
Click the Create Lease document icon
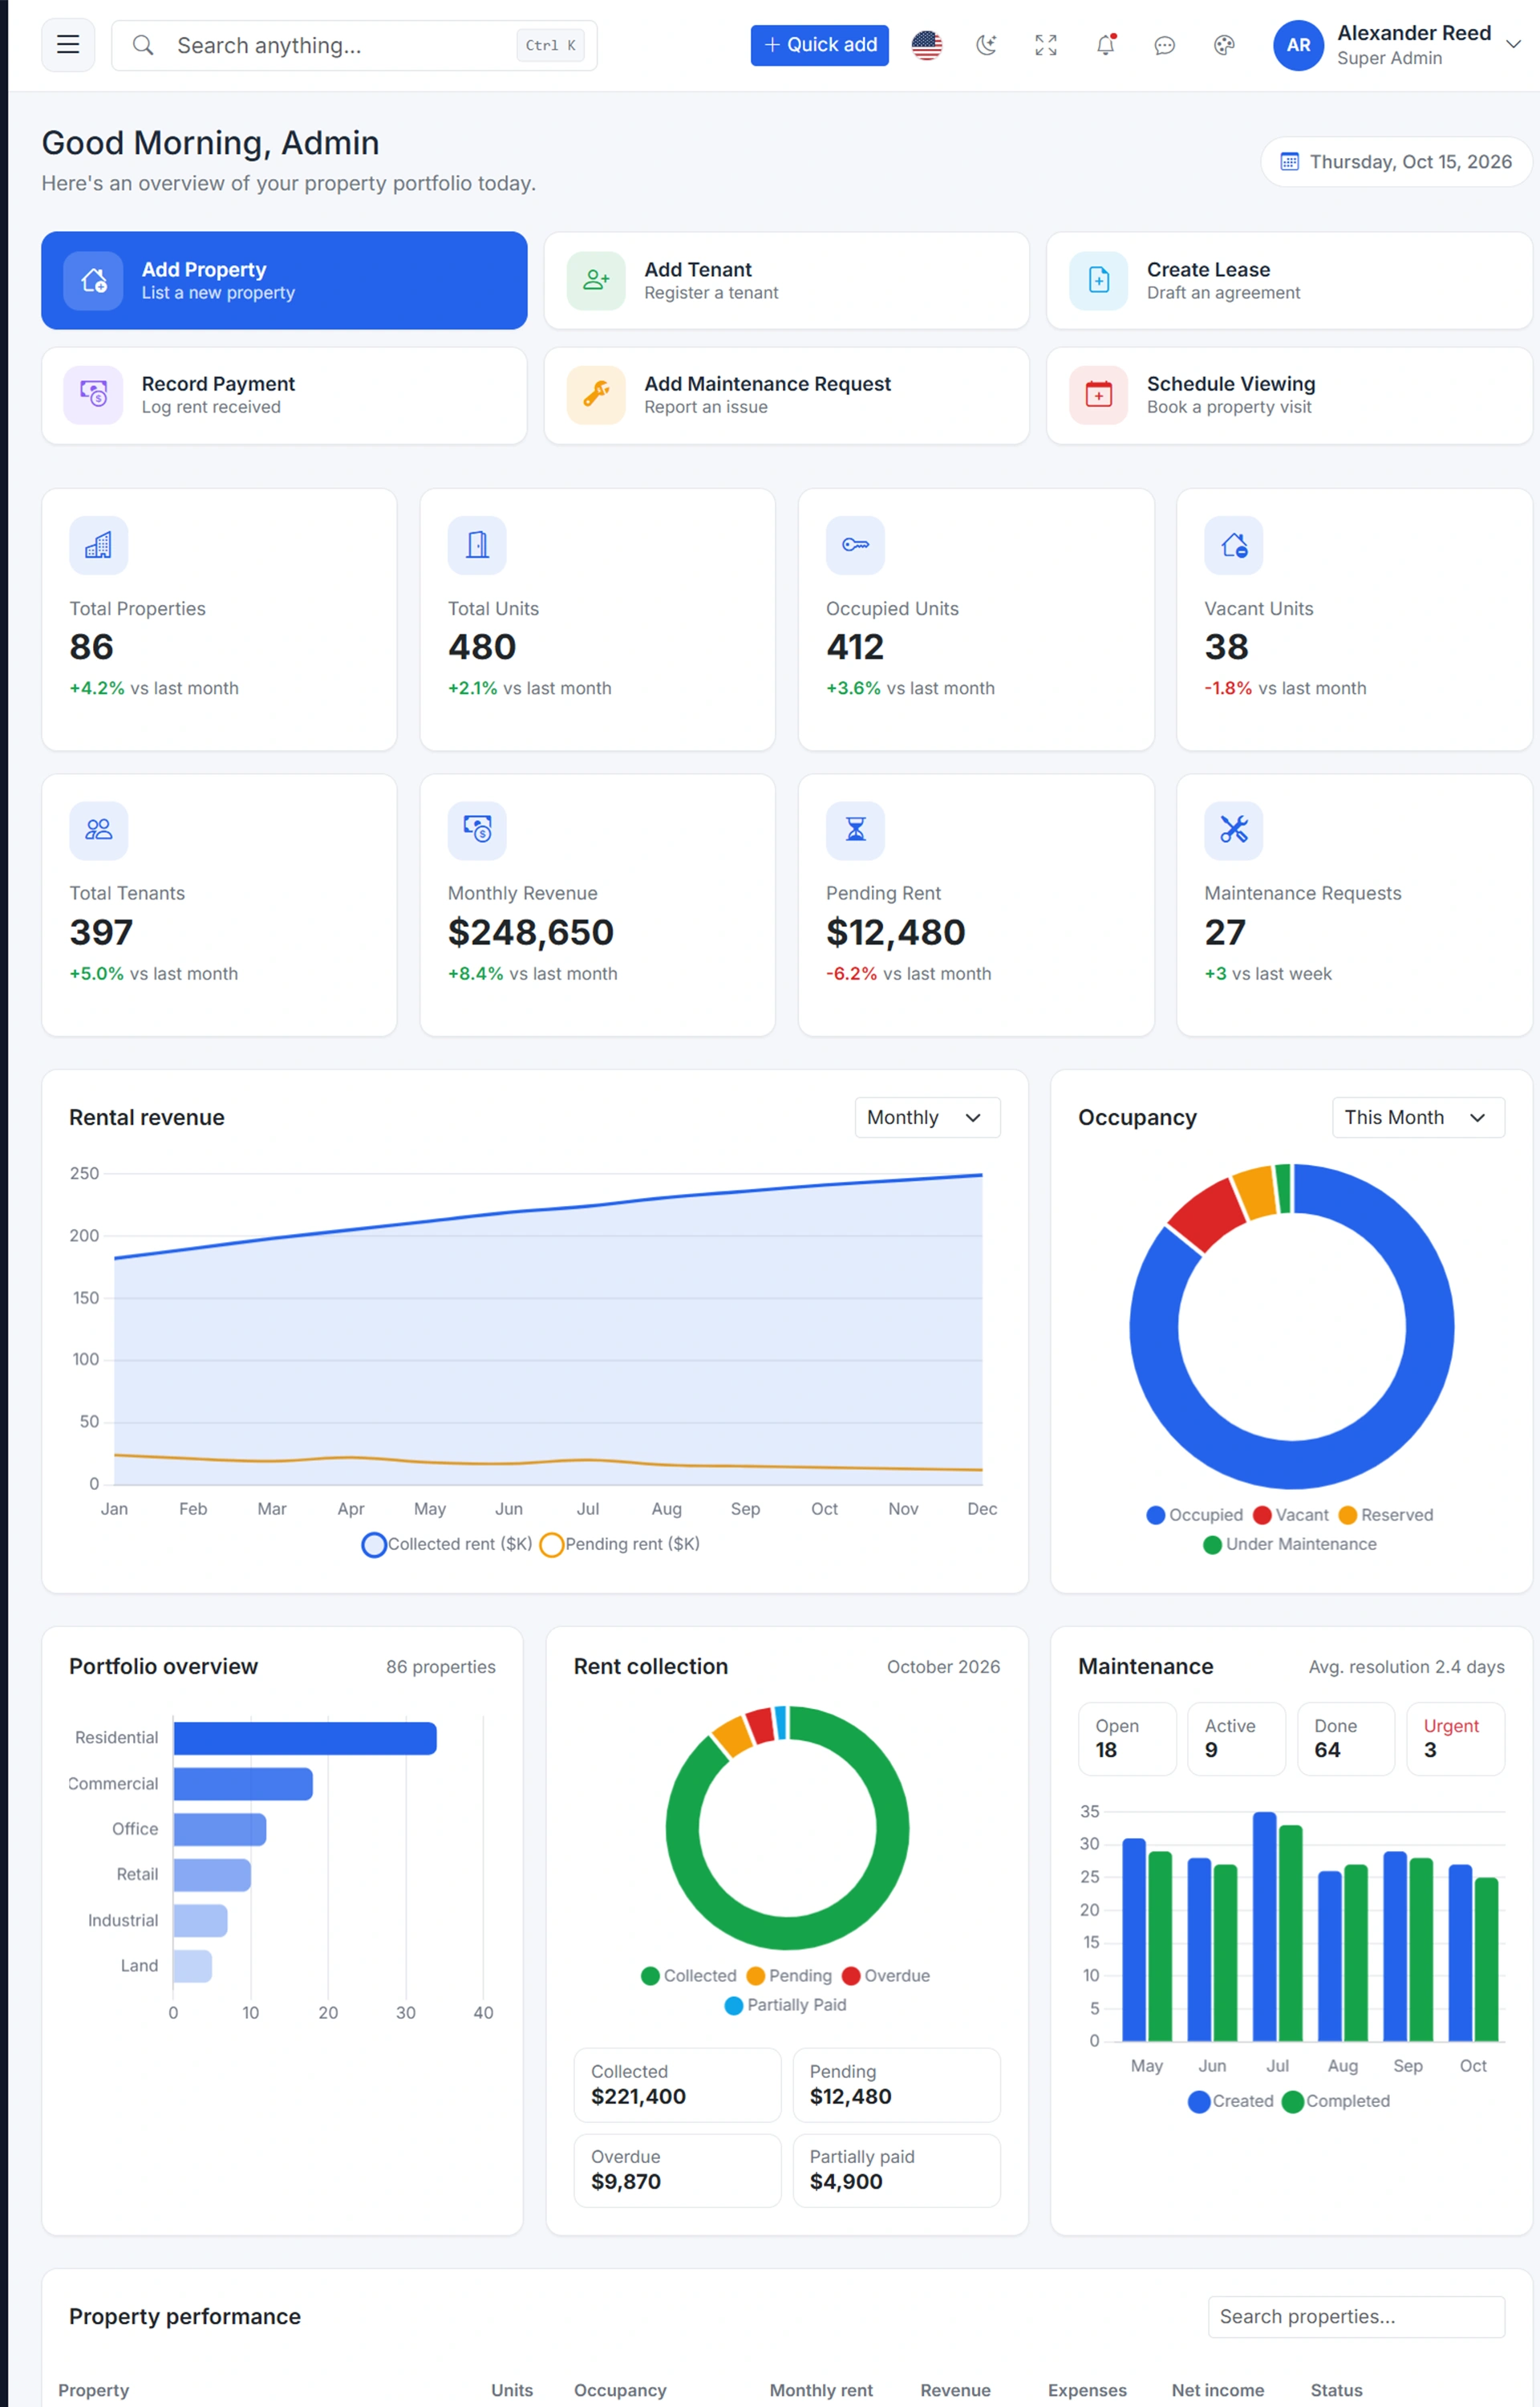coord(1099,281)
